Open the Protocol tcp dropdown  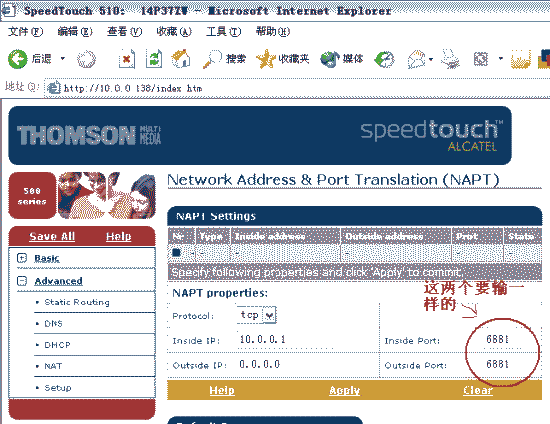click(x=257, y=315)
